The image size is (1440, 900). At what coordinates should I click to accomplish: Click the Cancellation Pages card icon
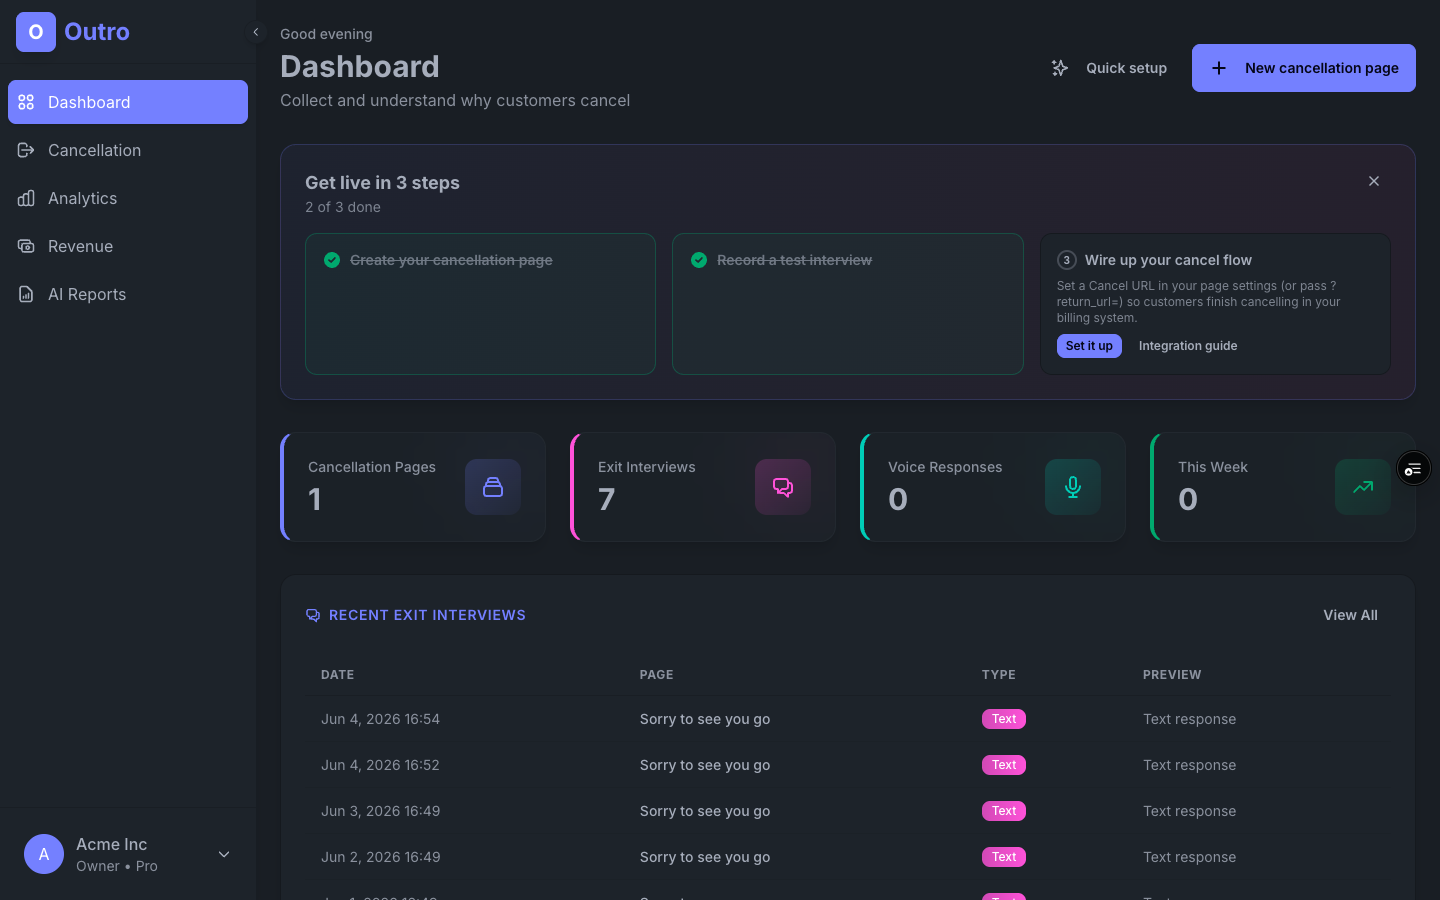493,487
